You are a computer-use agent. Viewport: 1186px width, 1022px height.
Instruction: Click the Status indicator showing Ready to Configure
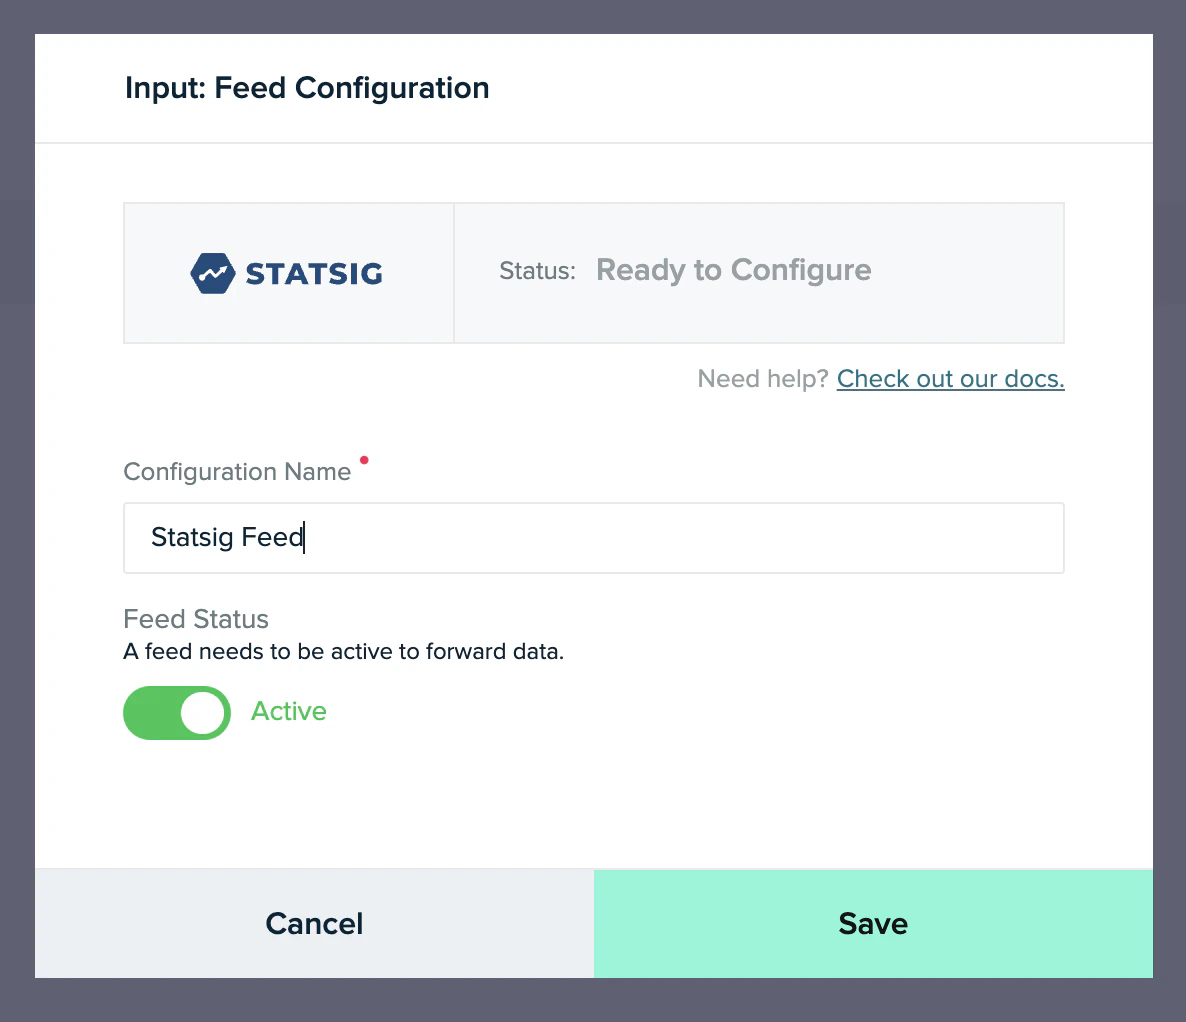pos(733,270)
